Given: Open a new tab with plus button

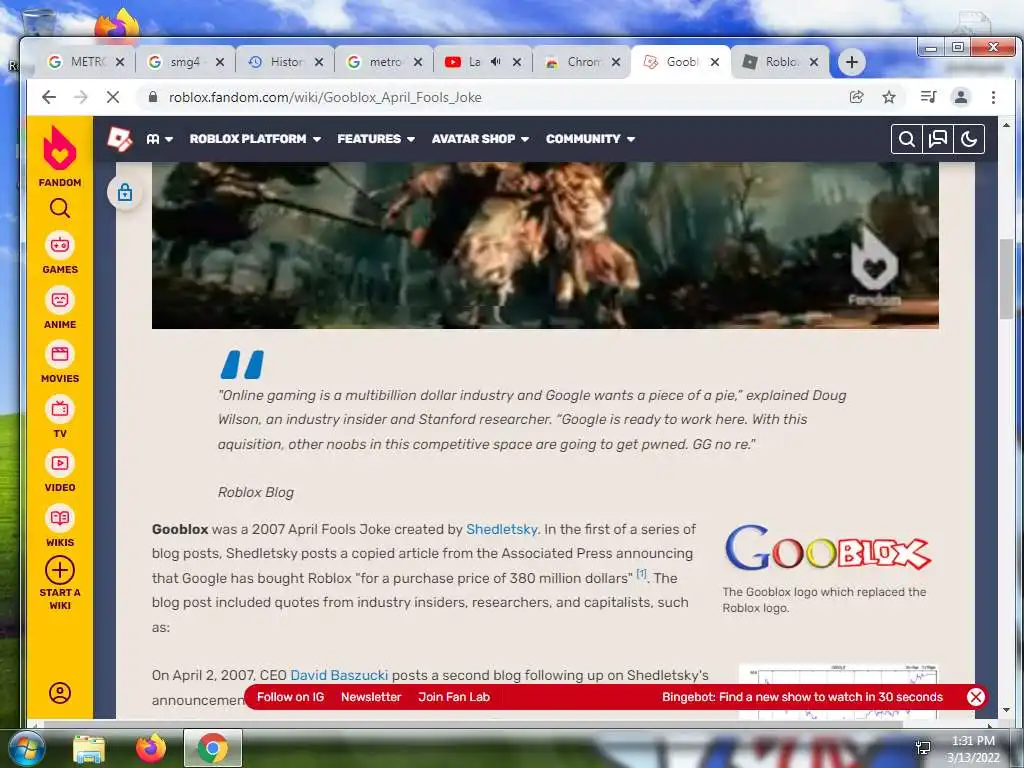Looking at the screenshot, I should pyautogui.click(x=852, y=62).
